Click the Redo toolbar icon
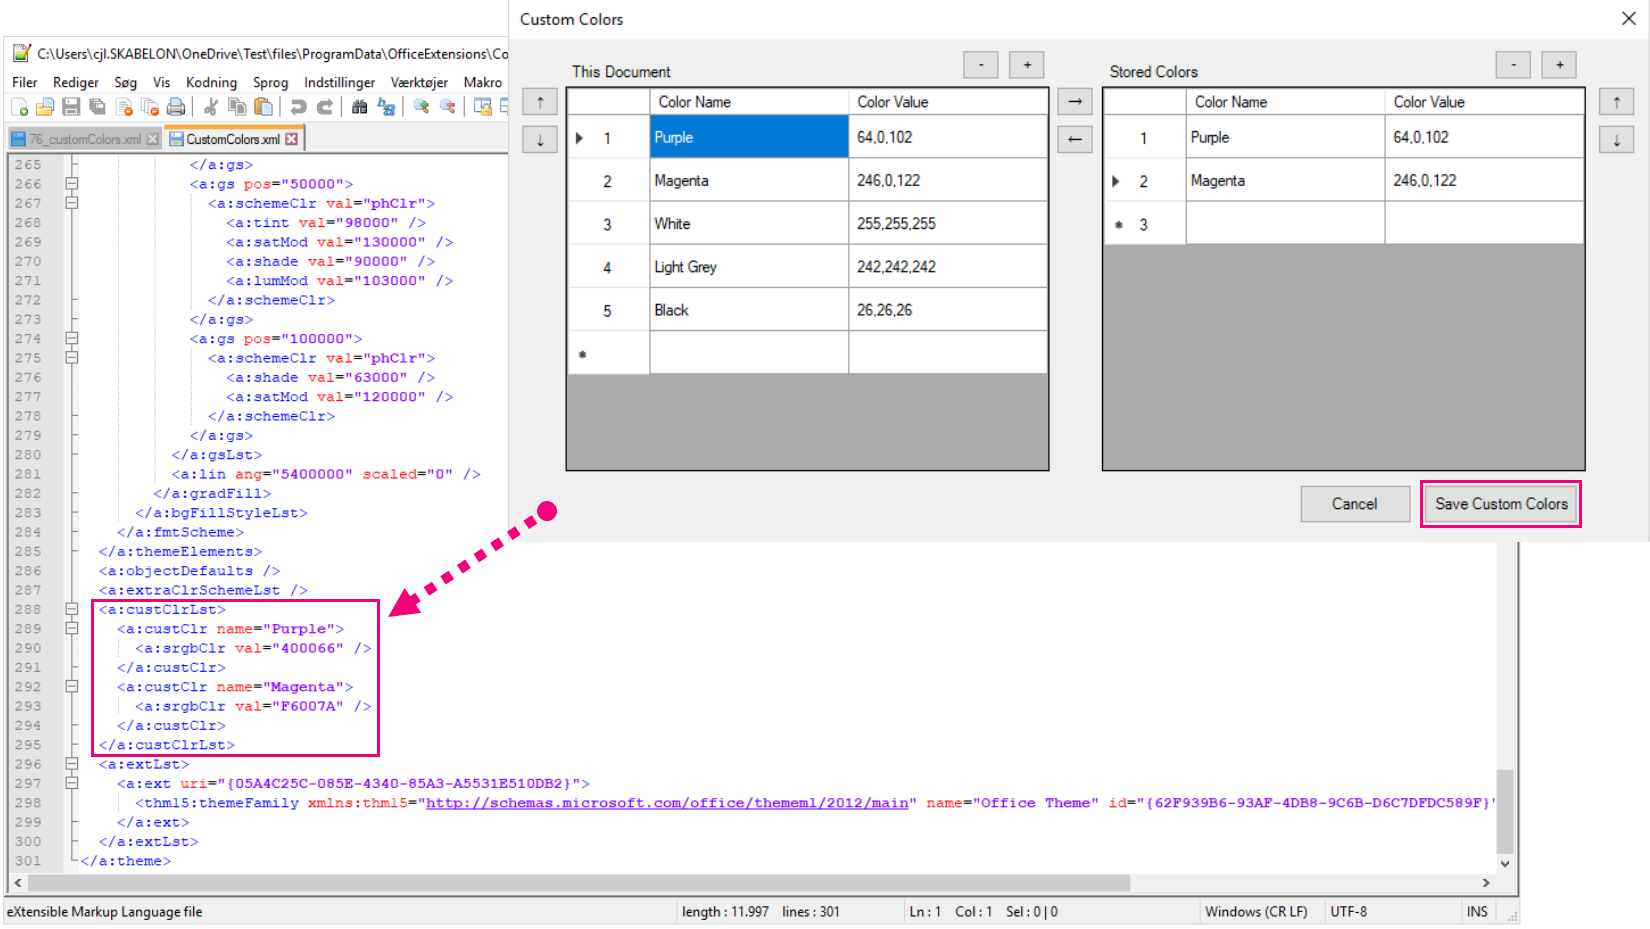Image resolution: width=1650 pixels, height=929 pixels. [324, 107]
